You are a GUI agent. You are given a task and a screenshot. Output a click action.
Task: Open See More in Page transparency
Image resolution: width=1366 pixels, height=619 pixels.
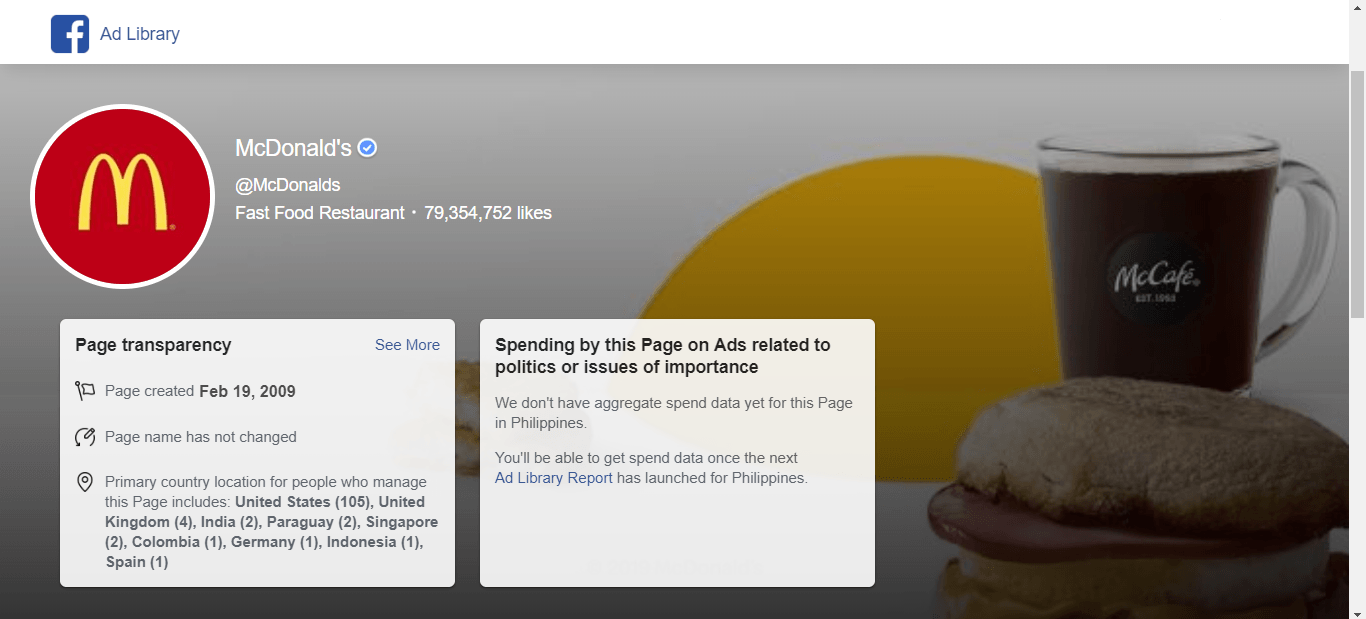(407, 345)
